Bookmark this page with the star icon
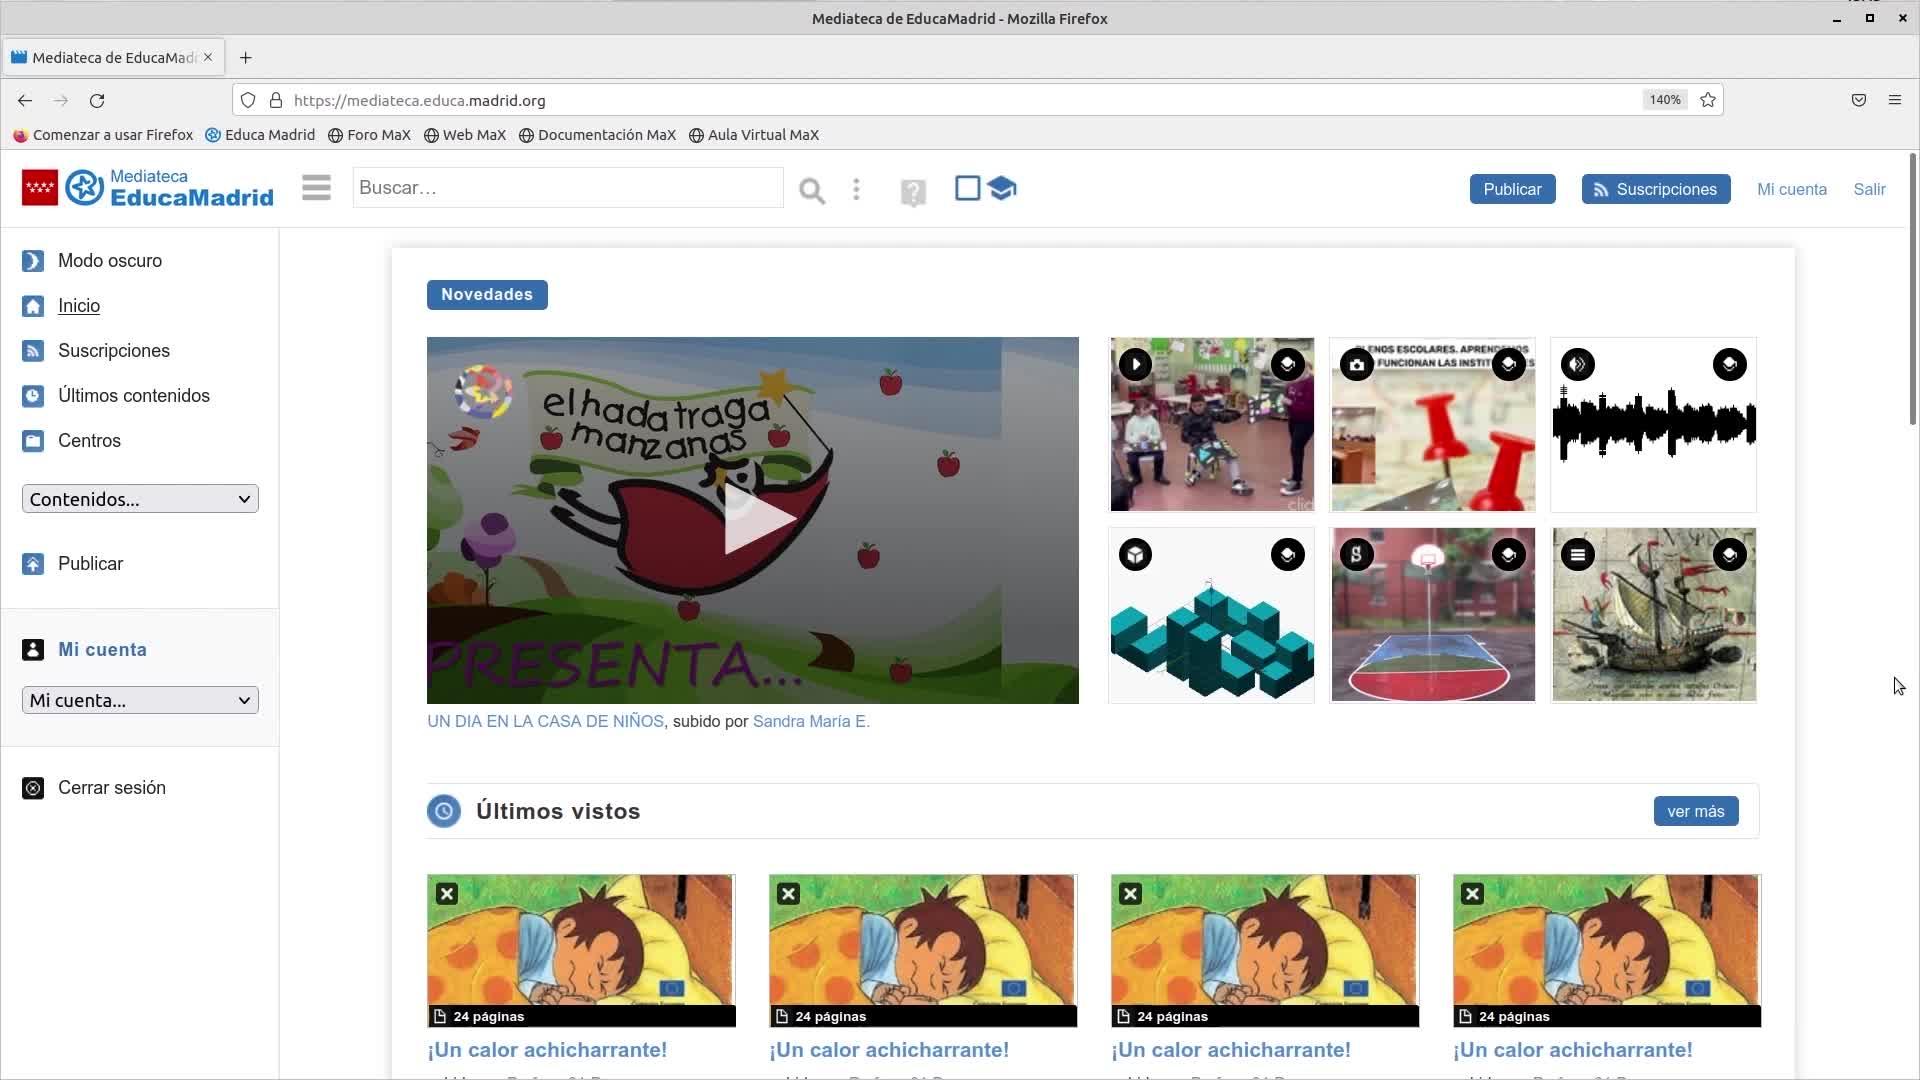 pyautogui.click(x=1708, y=100)
